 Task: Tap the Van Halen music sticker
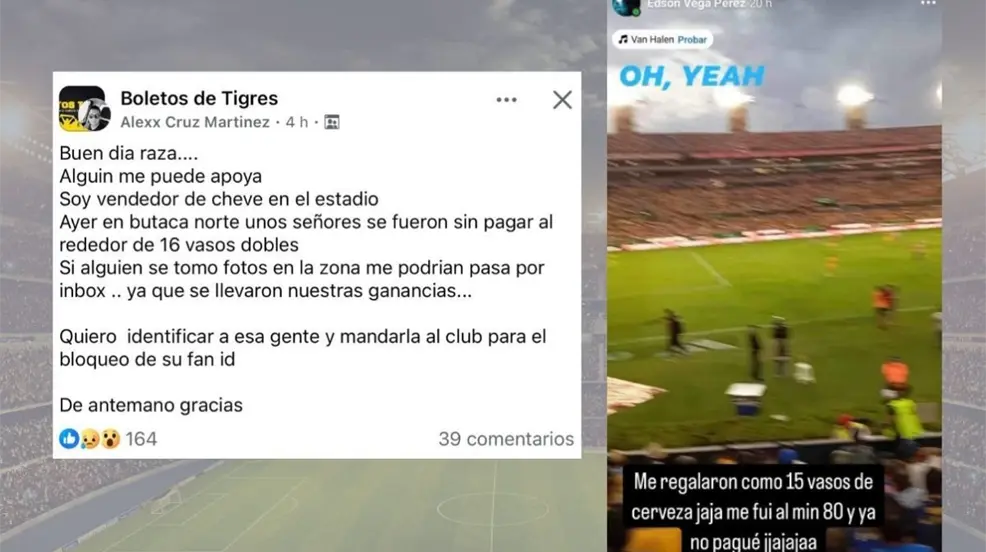pyautogui.click(x=662, y=40)
